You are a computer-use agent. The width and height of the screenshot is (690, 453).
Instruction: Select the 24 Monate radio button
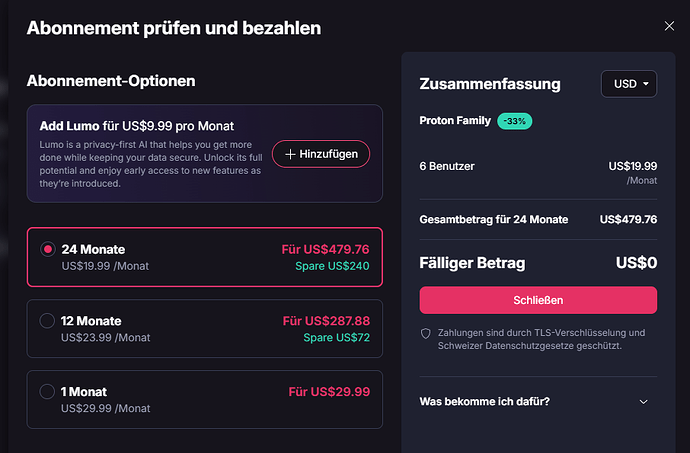pyautogui.click(x=48, y=249)
